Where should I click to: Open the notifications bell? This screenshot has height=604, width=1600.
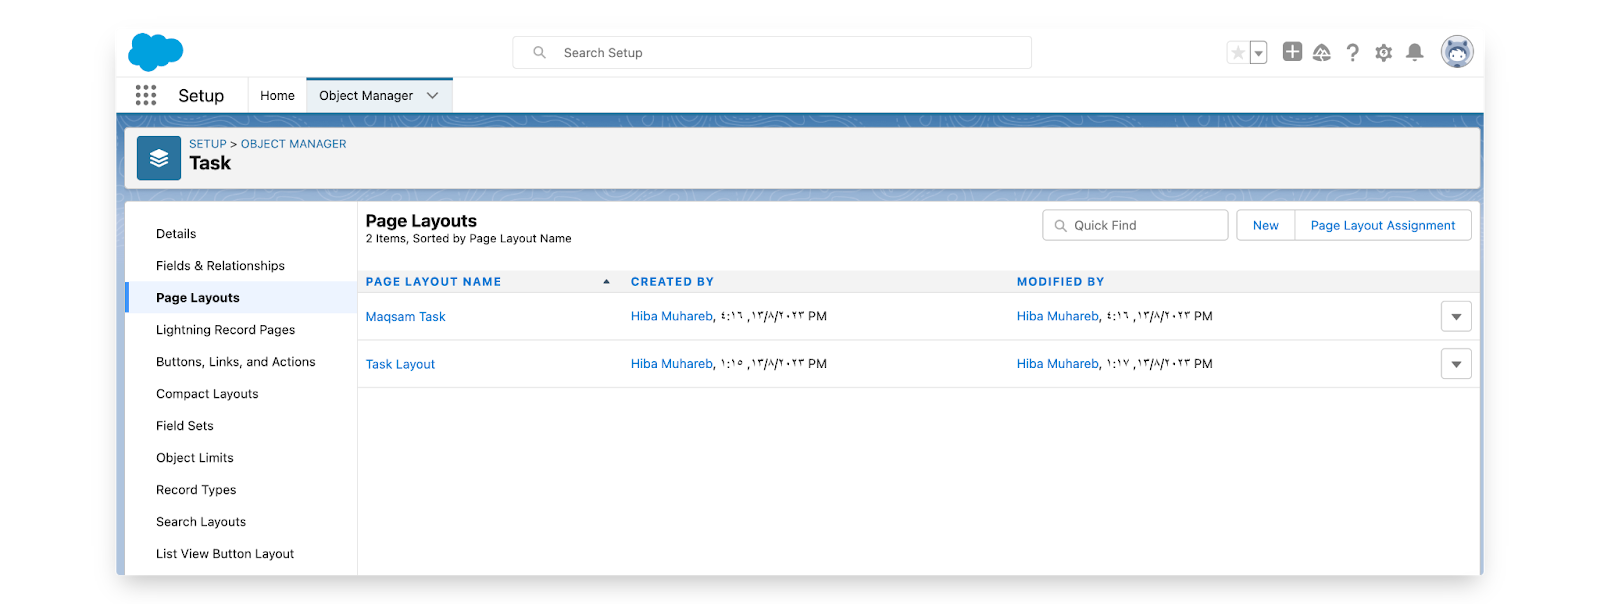tap(1414, 53)
